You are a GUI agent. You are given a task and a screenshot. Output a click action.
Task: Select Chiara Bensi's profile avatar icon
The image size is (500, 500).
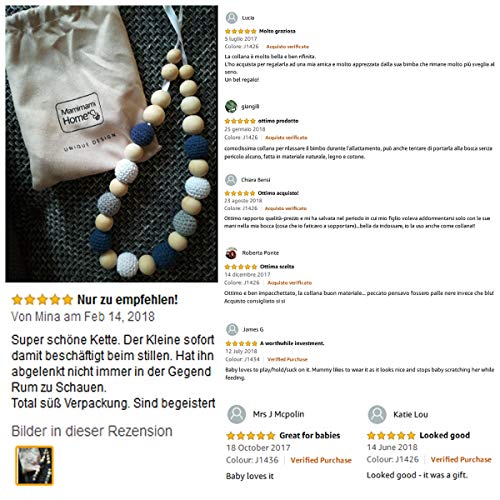[x=231, y=180]
